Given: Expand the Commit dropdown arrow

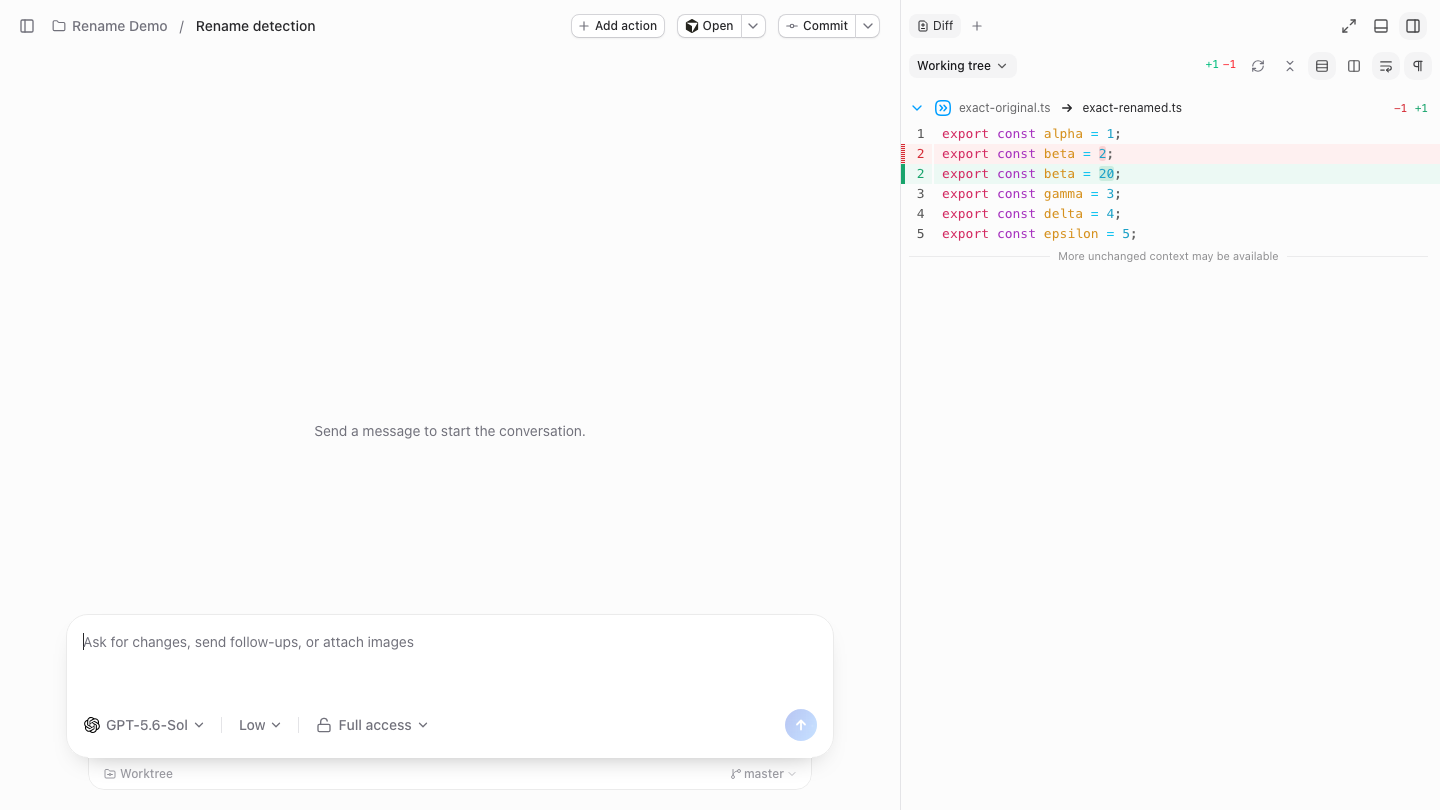Looking at the screenshot, I should pos(868,26).
